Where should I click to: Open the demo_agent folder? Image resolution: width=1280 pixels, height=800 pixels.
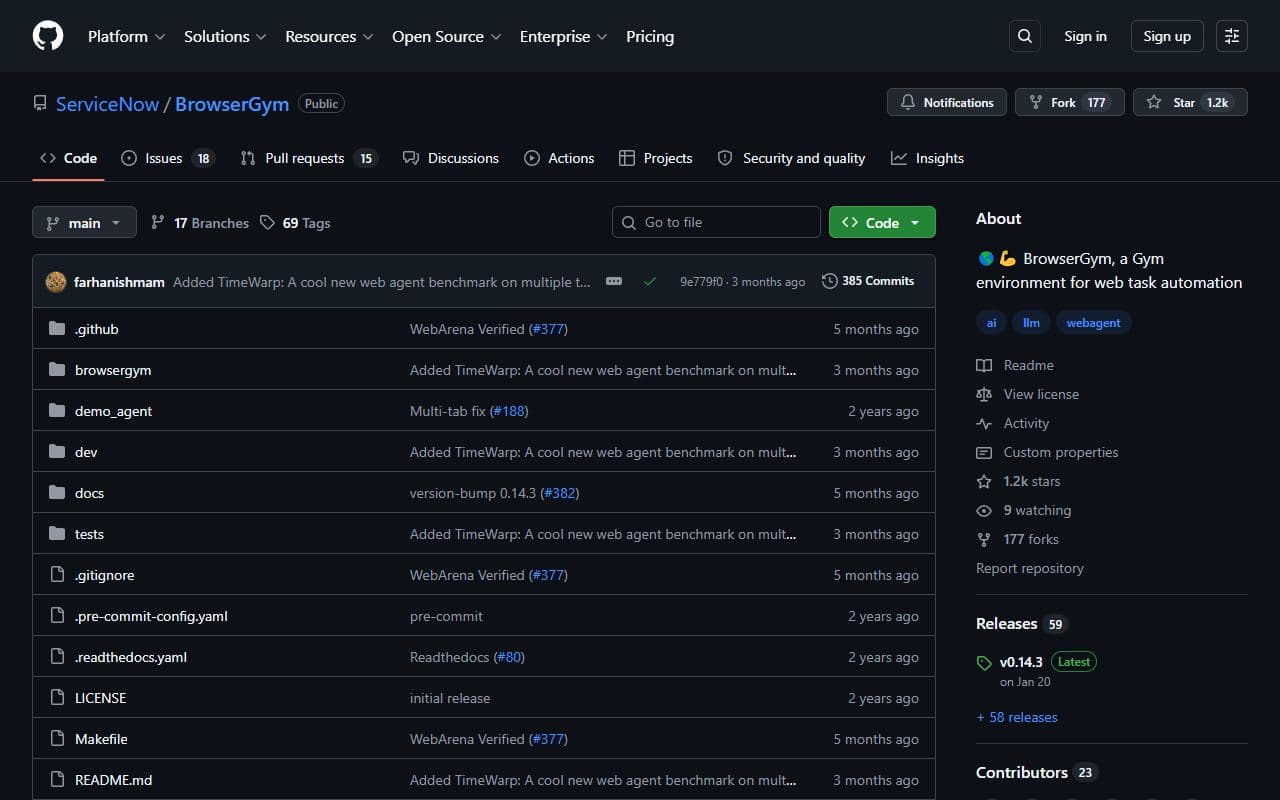(113, 411)
